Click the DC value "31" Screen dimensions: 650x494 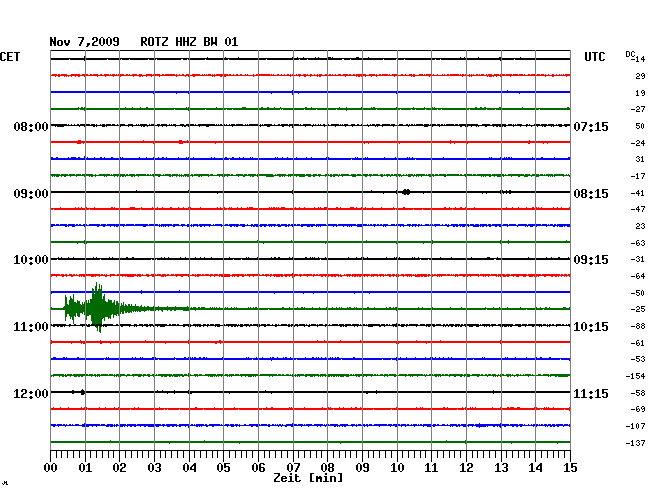640,159
